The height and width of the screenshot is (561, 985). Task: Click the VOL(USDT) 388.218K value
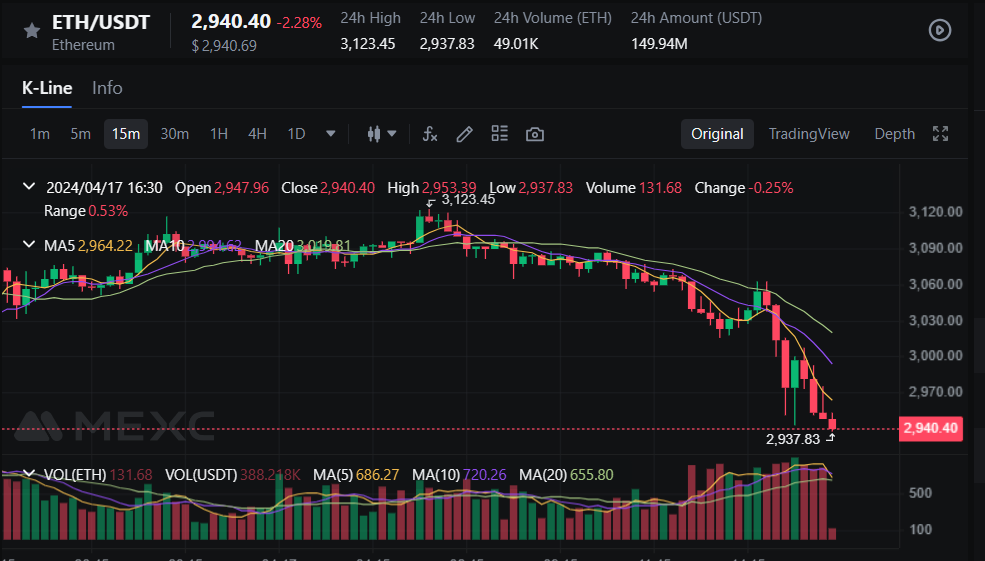pyautogui.click(x=270, y=475)
